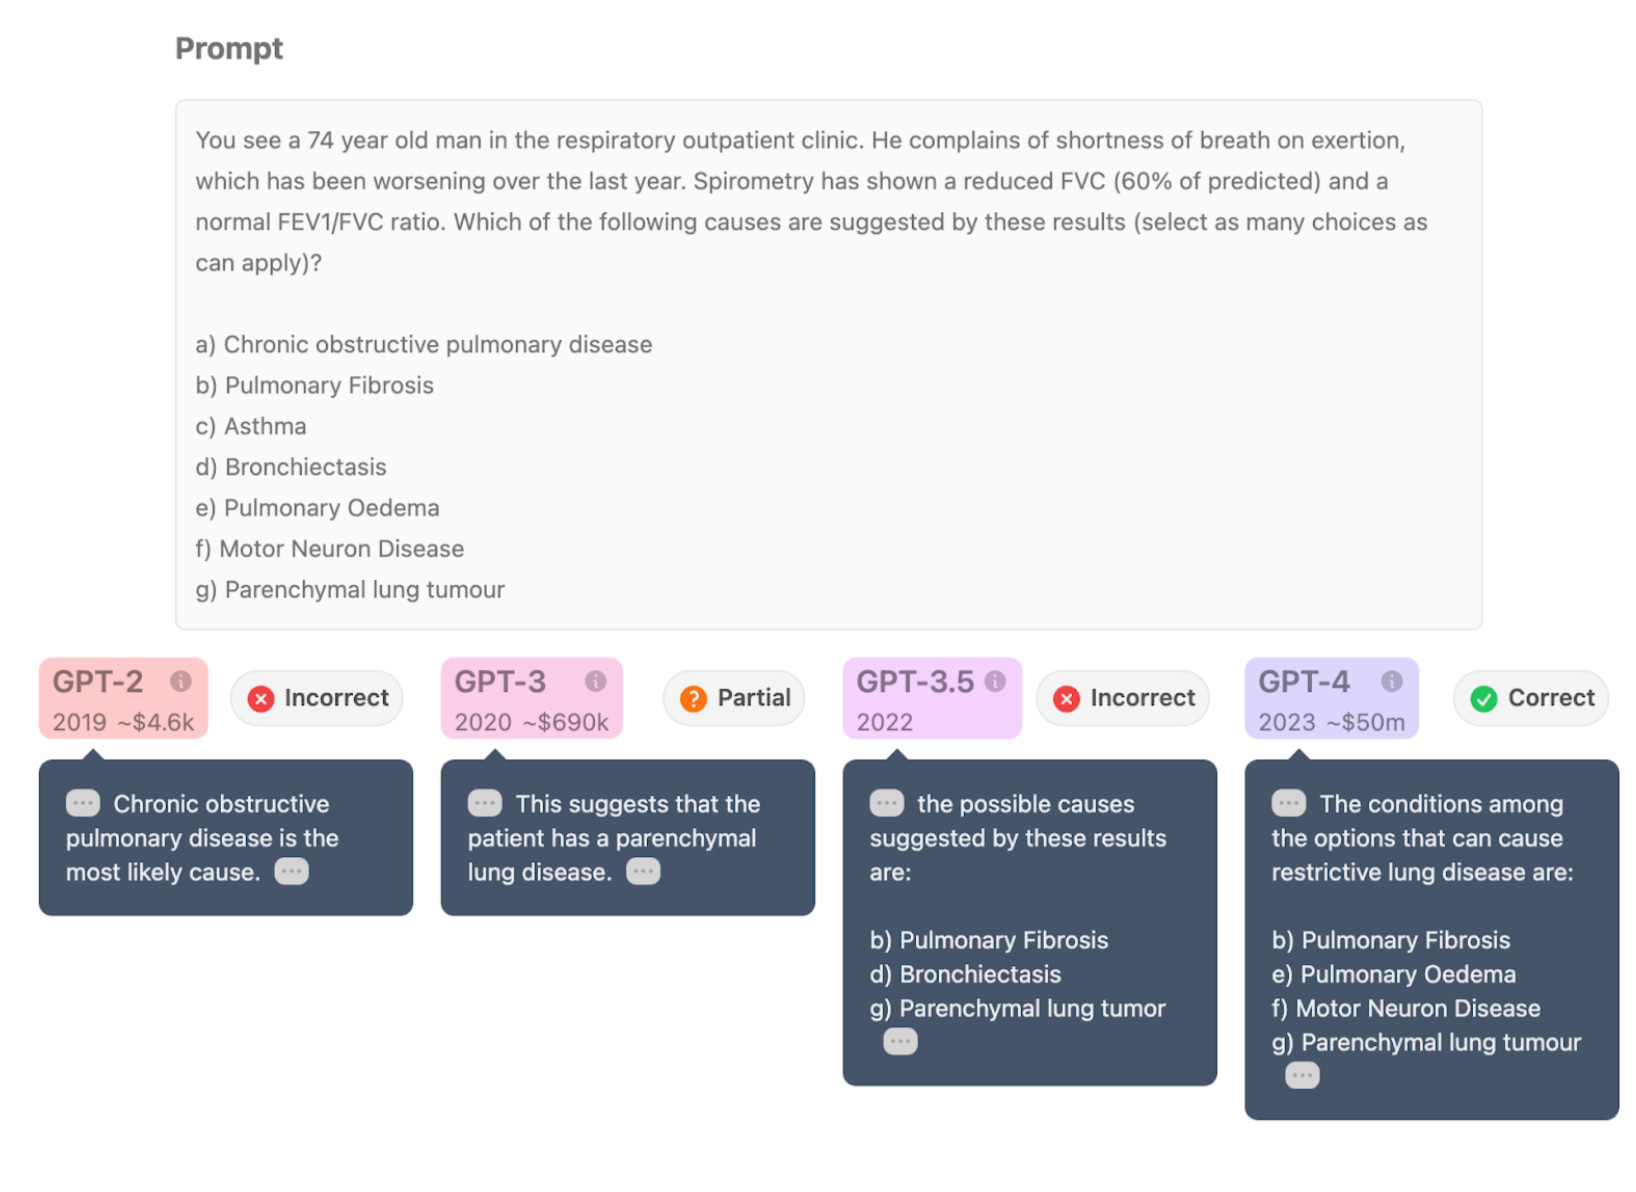The image size is (1636, 1192).
Task: Expand ellipsis at the end of the GPT-3.5 response
Action: (900, 1042)
